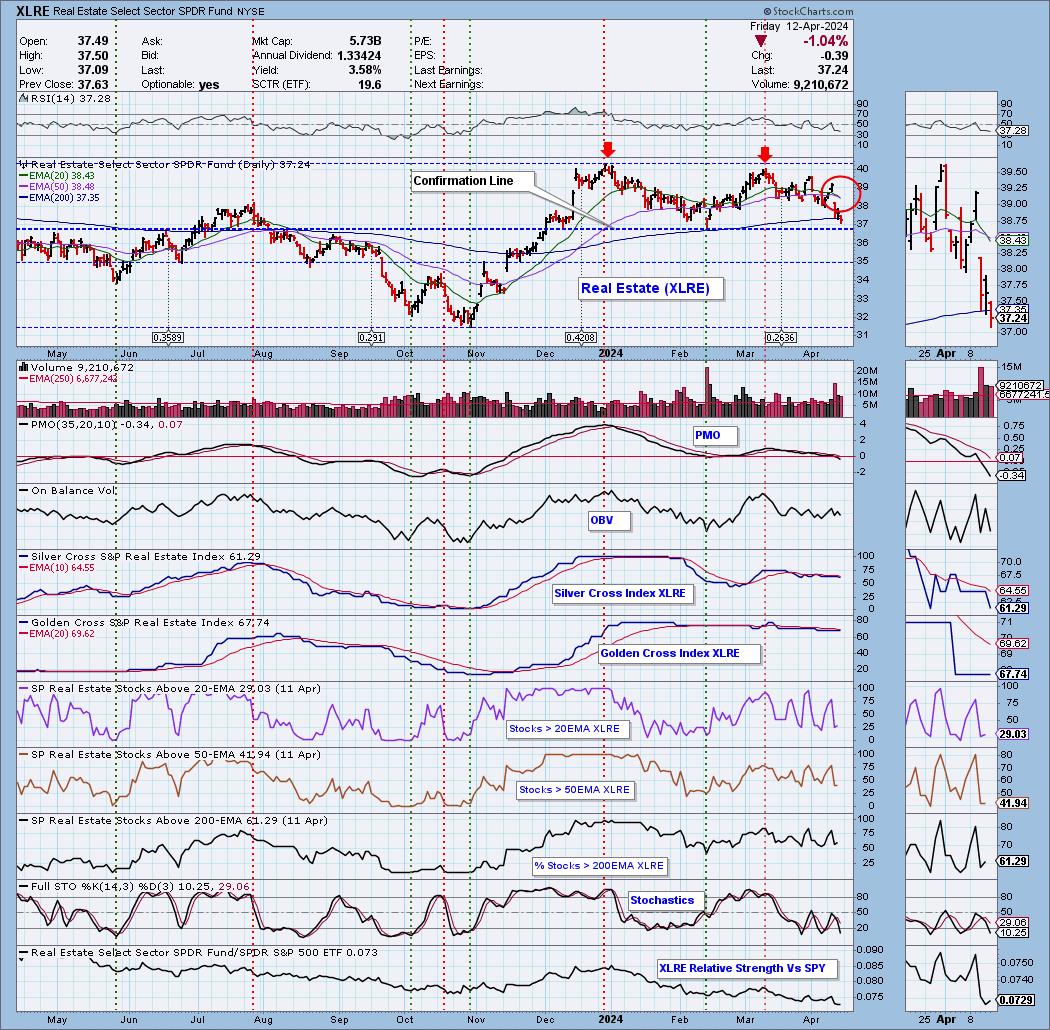The height and width of the screenshot is (1030, 1050).
Task: Click the EMA(10) 64.55 legend entry
Action: click(x=56, y=567)
